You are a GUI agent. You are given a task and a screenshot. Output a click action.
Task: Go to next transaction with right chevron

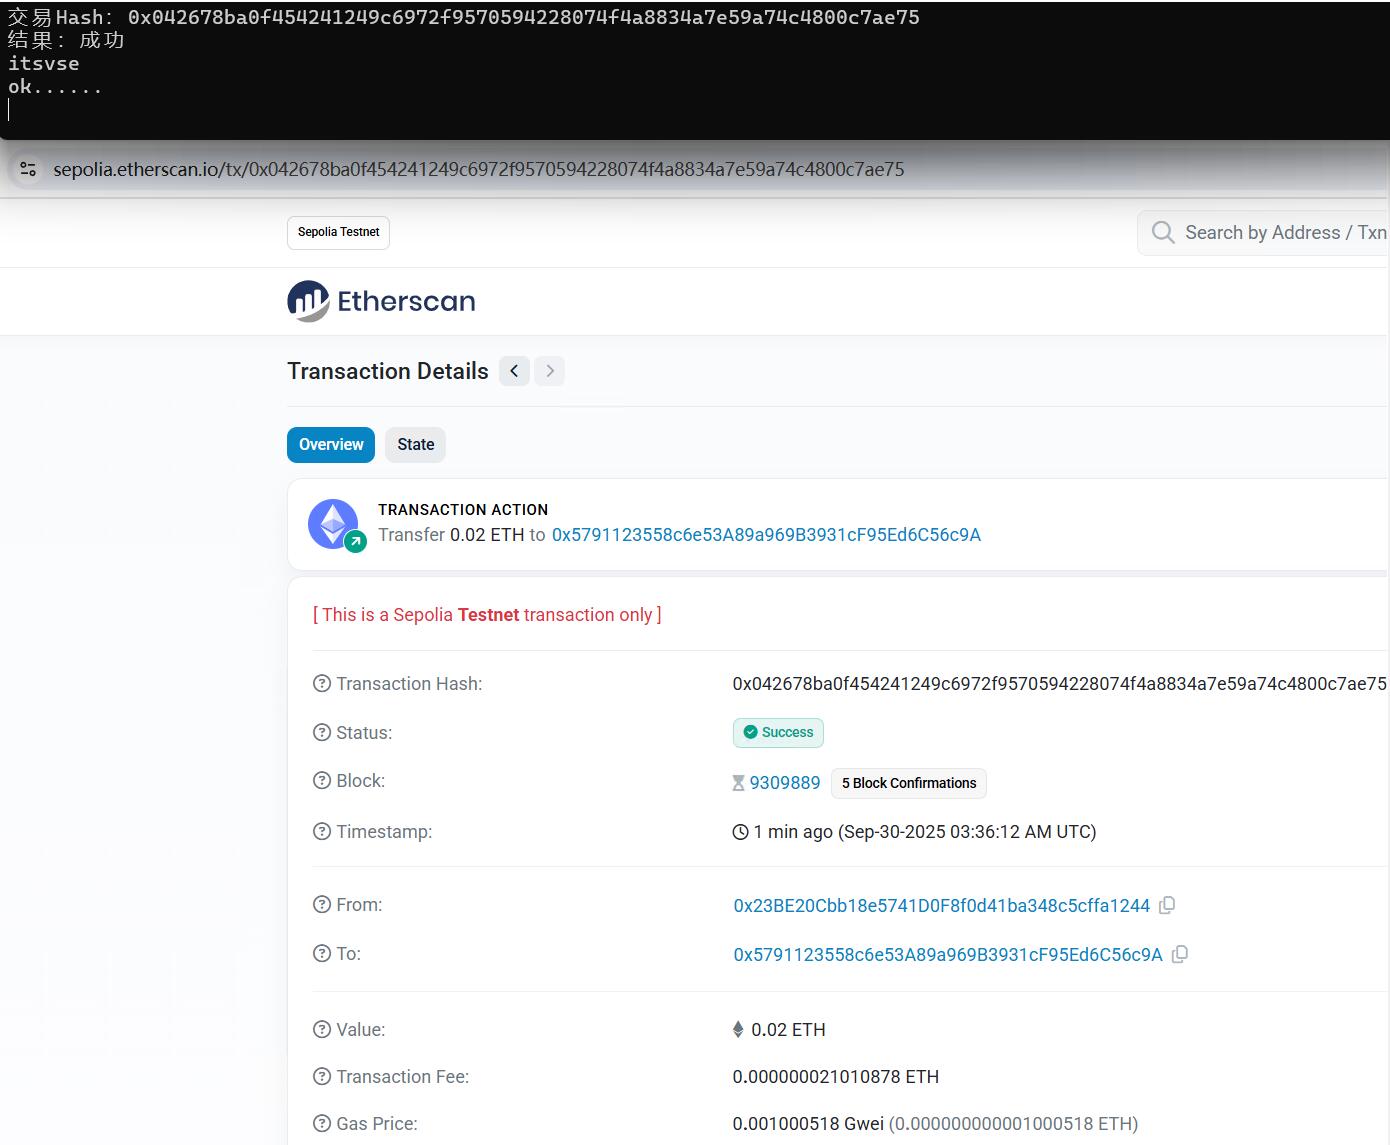pos(549,371)
